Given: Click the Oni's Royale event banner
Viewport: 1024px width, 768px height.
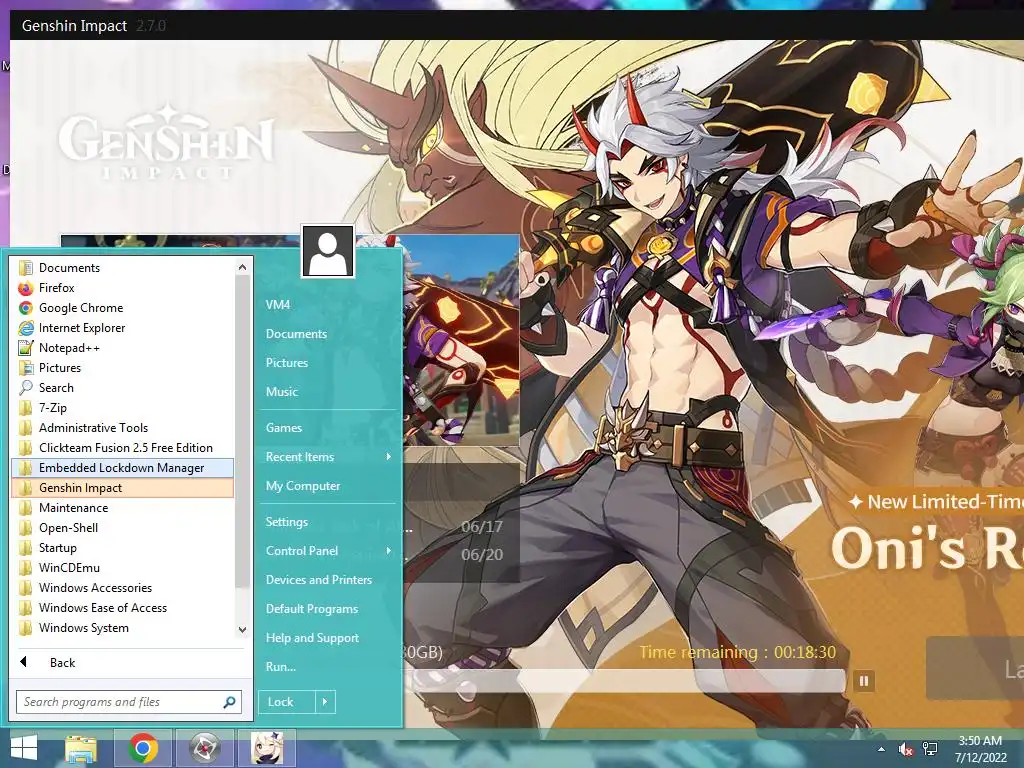Looking at the screenshot, I should point(927,547).
